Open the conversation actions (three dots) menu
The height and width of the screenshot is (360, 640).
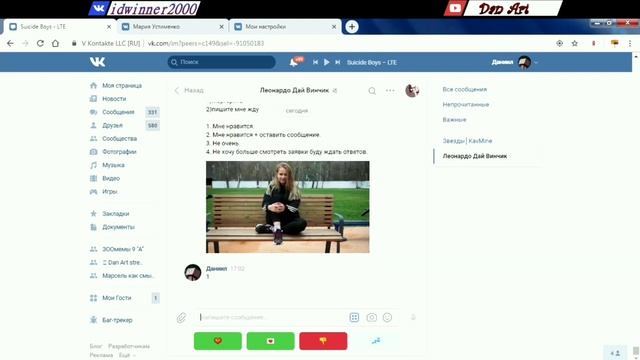[x=390, y=91]
